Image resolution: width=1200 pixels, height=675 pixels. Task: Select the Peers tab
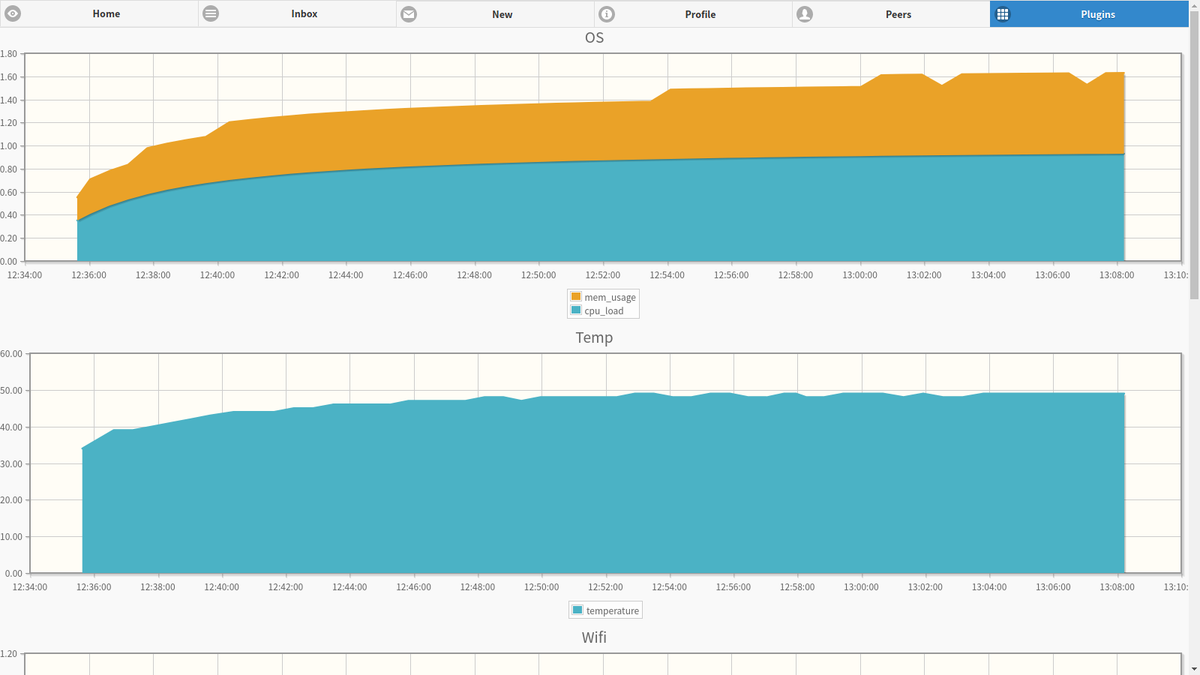click(x=891, y=14)
